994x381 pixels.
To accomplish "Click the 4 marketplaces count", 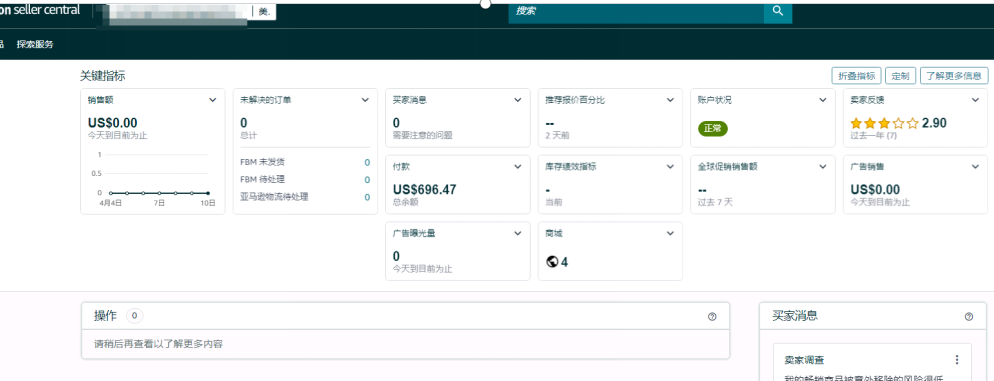I will (564, 261).
